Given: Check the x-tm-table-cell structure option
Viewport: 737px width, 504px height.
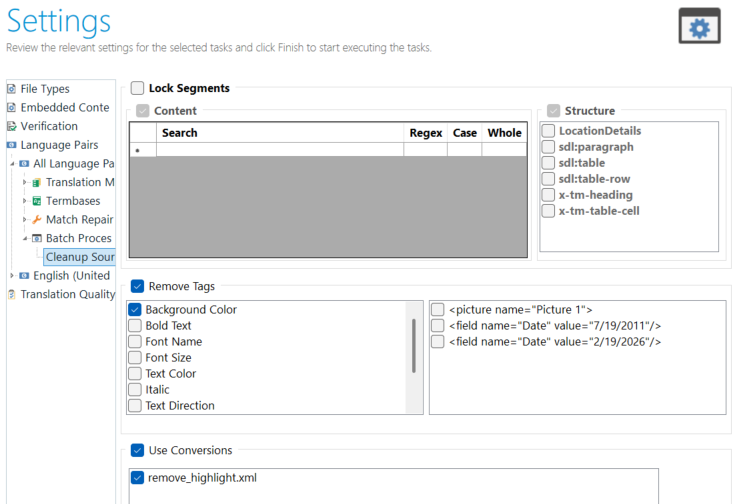Looking at the screenshot, I should pyautogui.click(x=548, y=211).
